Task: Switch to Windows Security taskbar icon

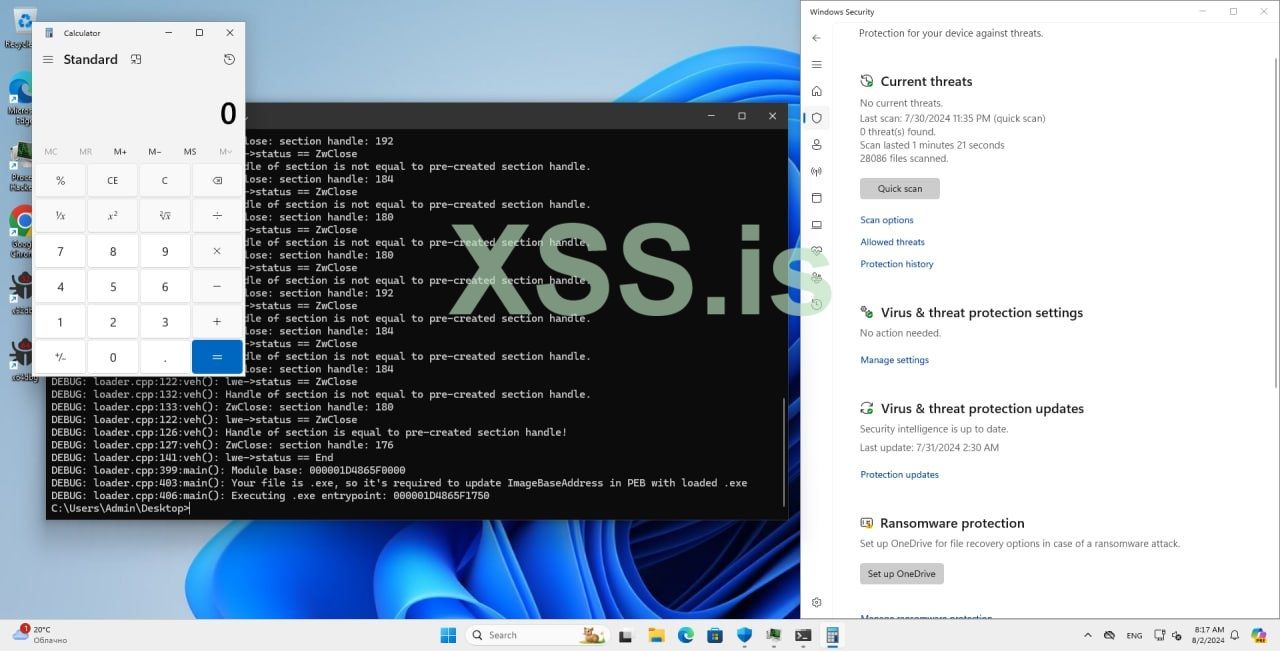Action: [744, 635]
